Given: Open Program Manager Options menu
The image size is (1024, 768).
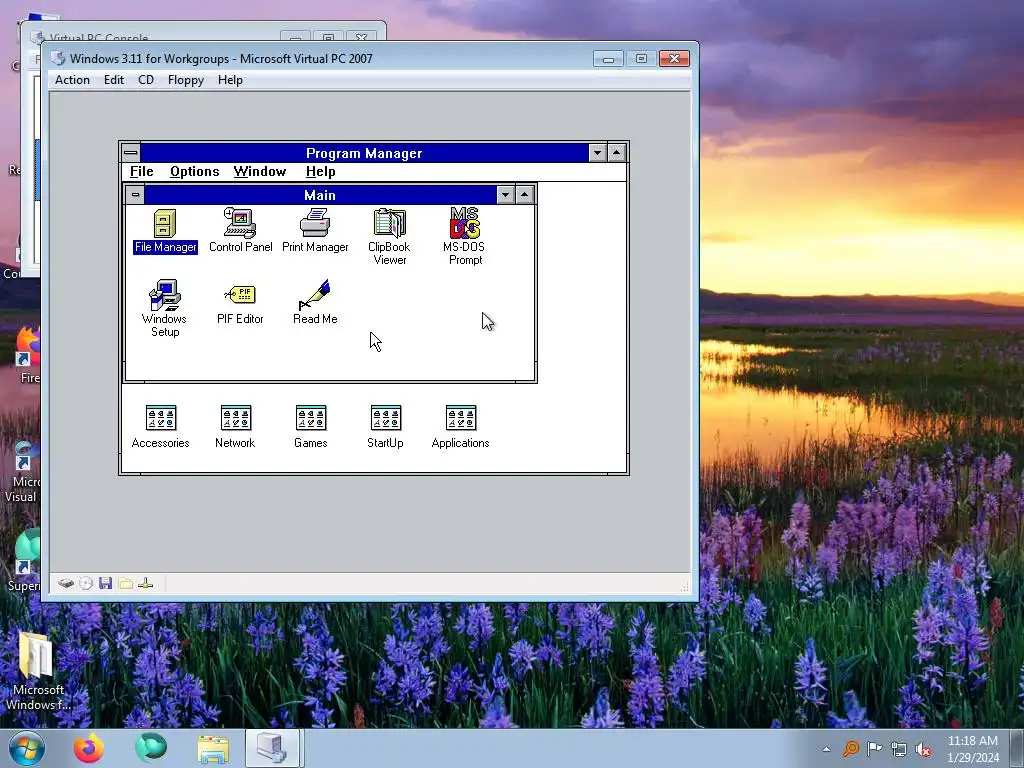Looking at the screenshot, I should pos(195,172).
